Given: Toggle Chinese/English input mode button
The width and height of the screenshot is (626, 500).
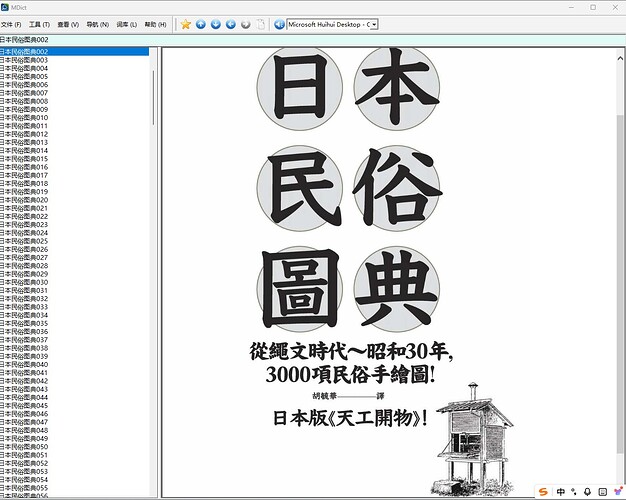Looking at the screenshot, I should 561,492.
